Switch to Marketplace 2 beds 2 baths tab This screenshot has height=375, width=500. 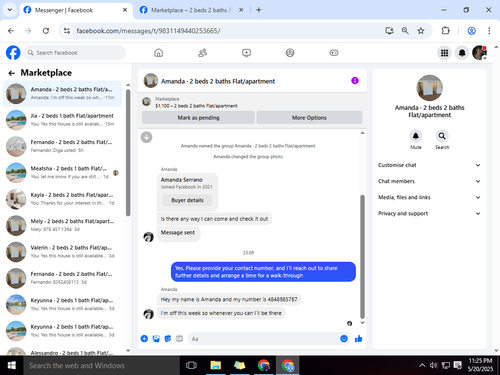pyautogui.click(x=191, y=10)
